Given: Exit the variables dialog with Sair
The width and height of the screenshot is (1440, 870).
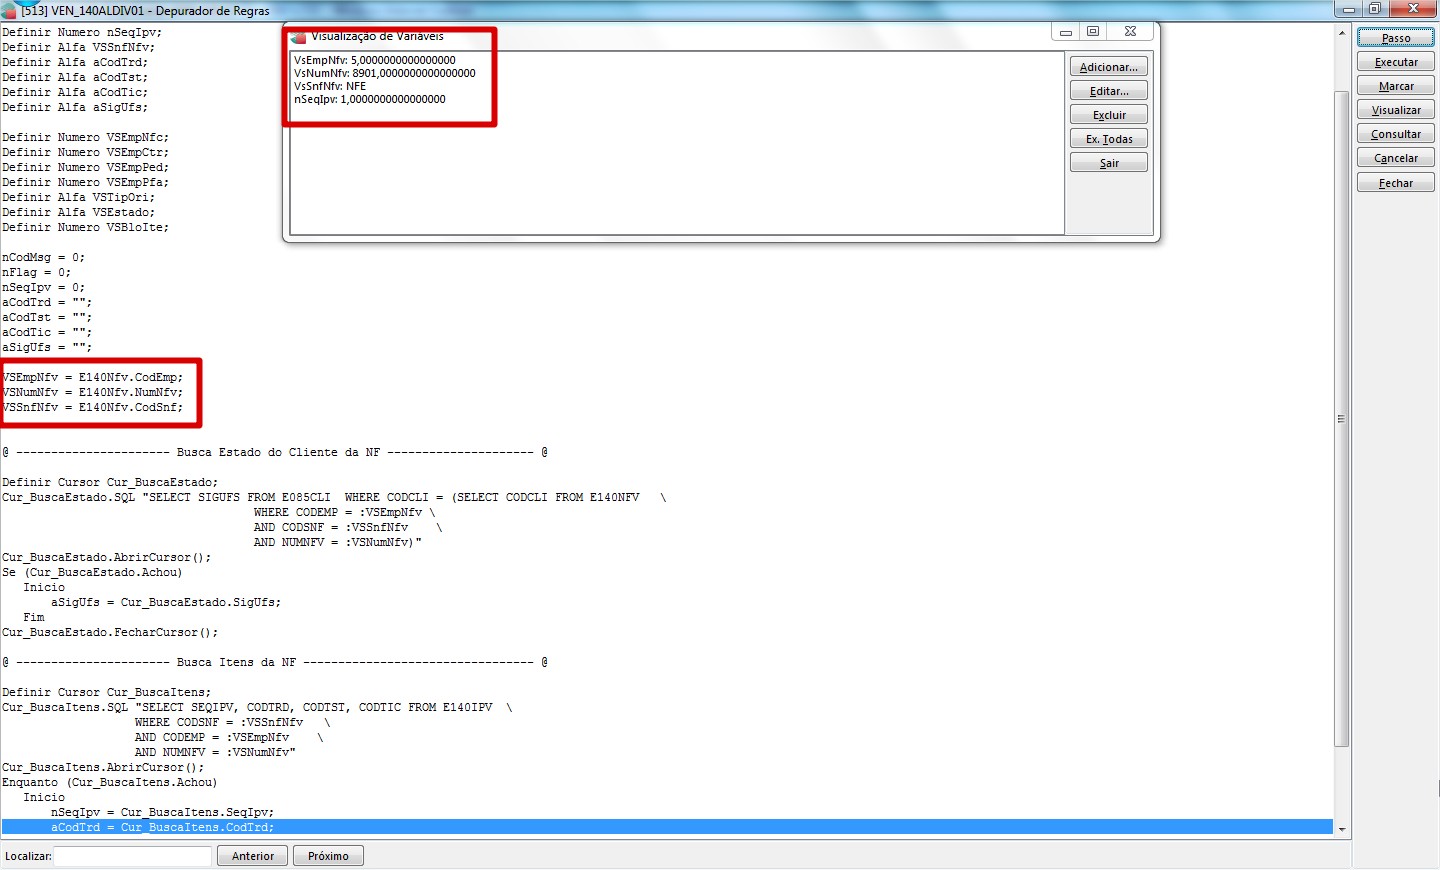Looking at the screenshot, I should pos(1108,163).
